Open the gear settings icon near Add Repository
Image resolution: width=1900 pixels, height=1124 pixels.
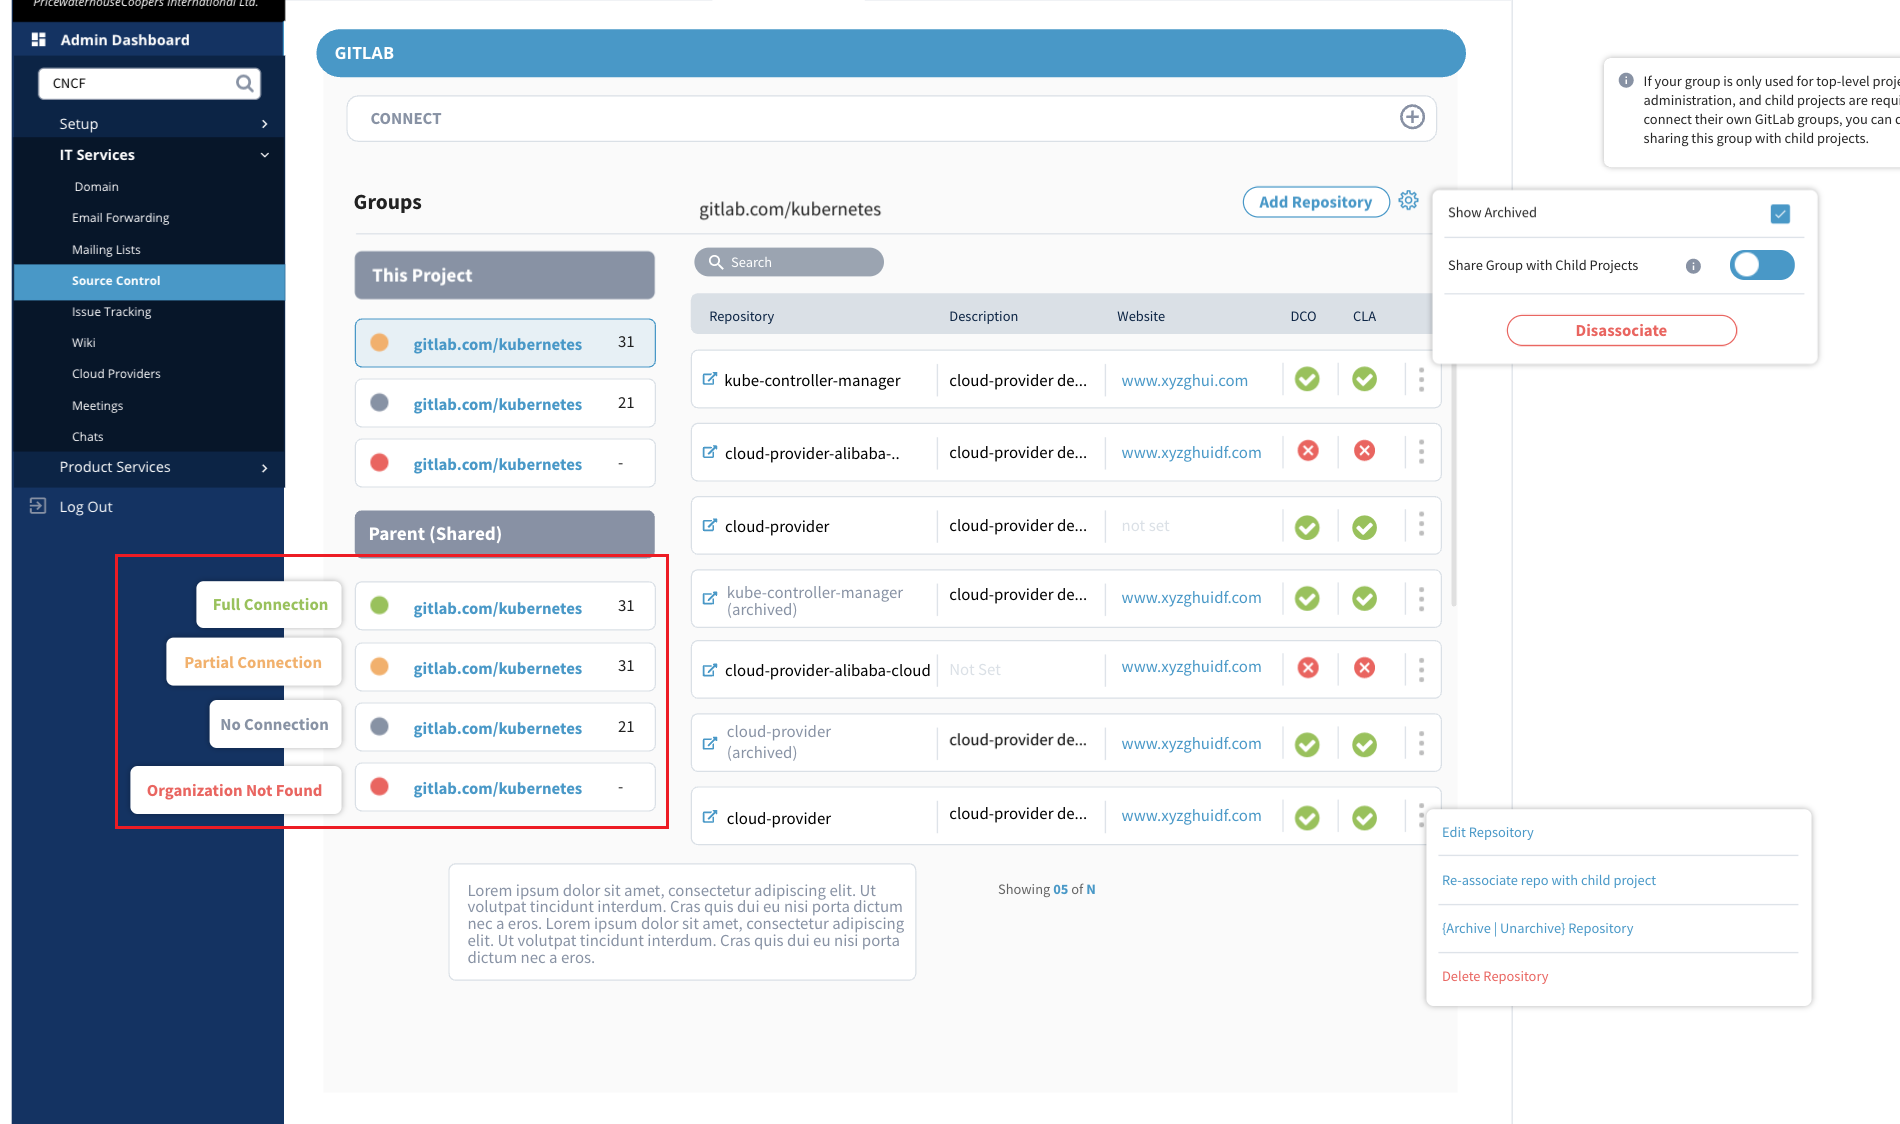1408,200
